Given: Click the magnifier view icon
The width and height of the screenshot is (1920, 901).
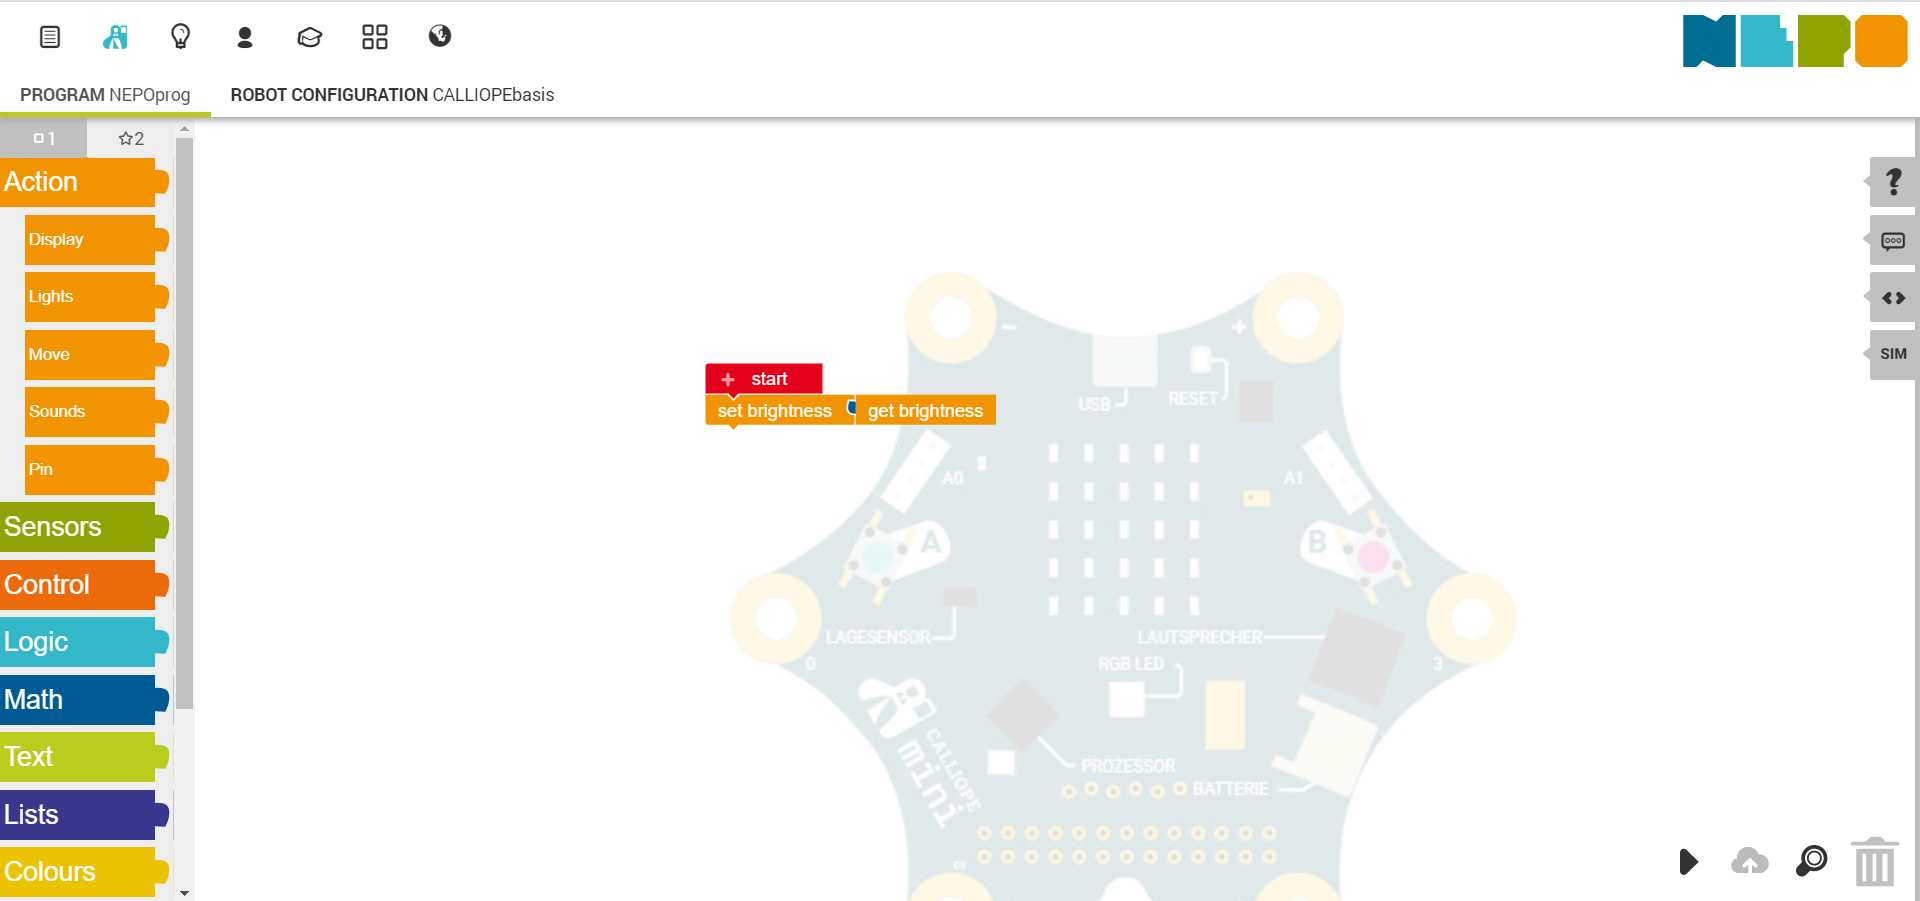Looking at the screenshot, I should [1811, 862].
